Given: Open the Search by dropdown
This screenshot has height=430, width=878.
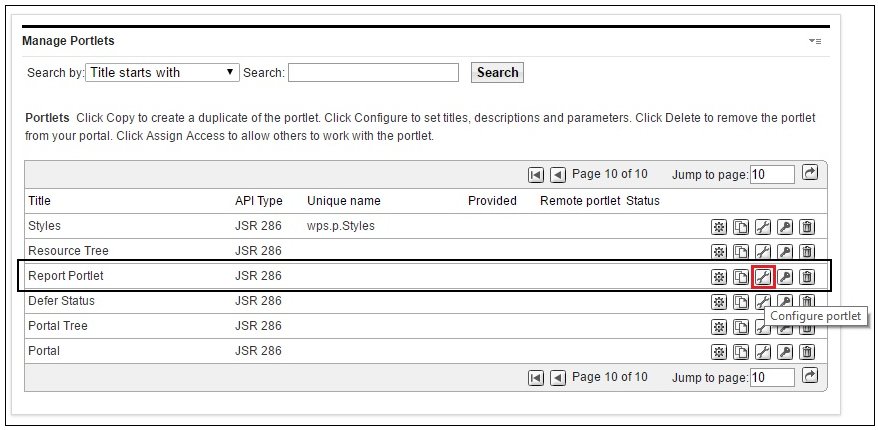Looking at the screenshot, I should (162, 72).
